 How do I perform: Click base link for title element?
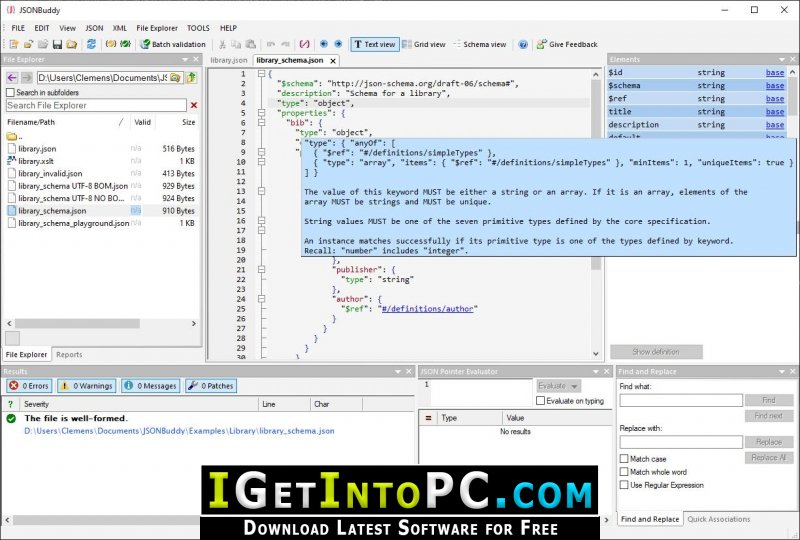(x=774, y=112)
